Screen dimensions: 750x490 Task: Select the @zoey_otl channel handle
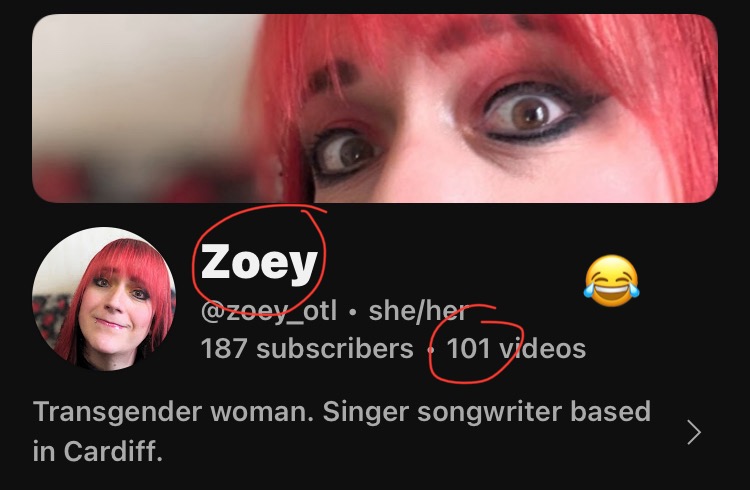269,312
